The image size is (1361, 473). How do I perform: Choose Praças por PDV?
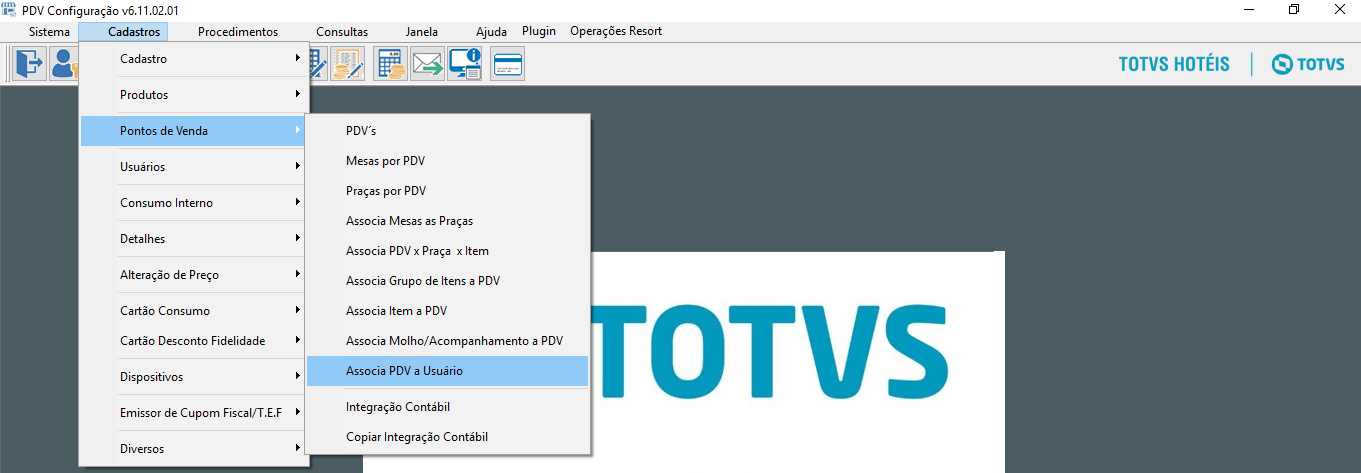(447, 191)
